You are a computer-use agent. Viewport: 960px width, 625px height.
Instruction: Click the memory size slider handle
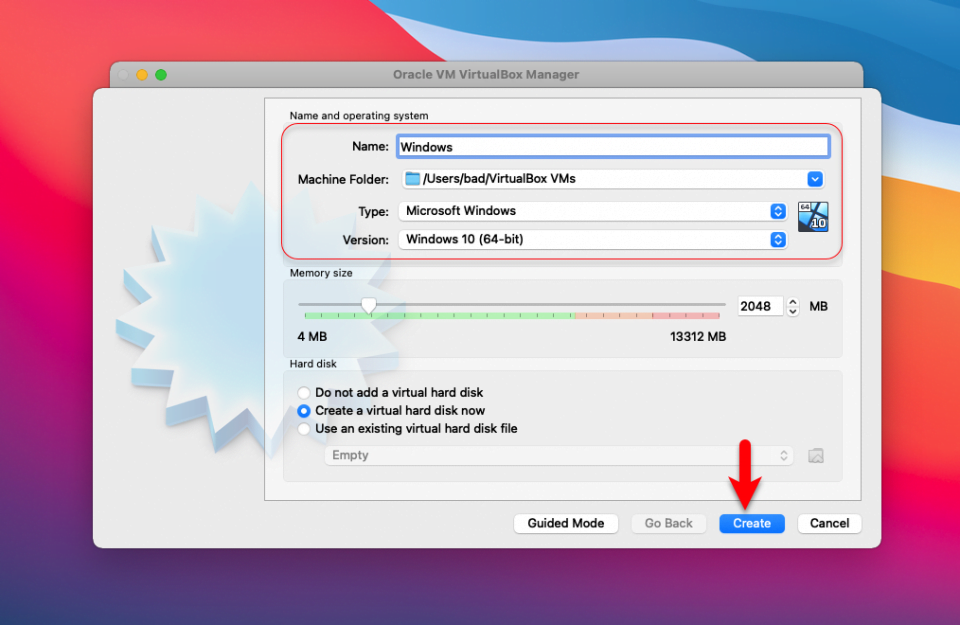[x=369, y=305]
